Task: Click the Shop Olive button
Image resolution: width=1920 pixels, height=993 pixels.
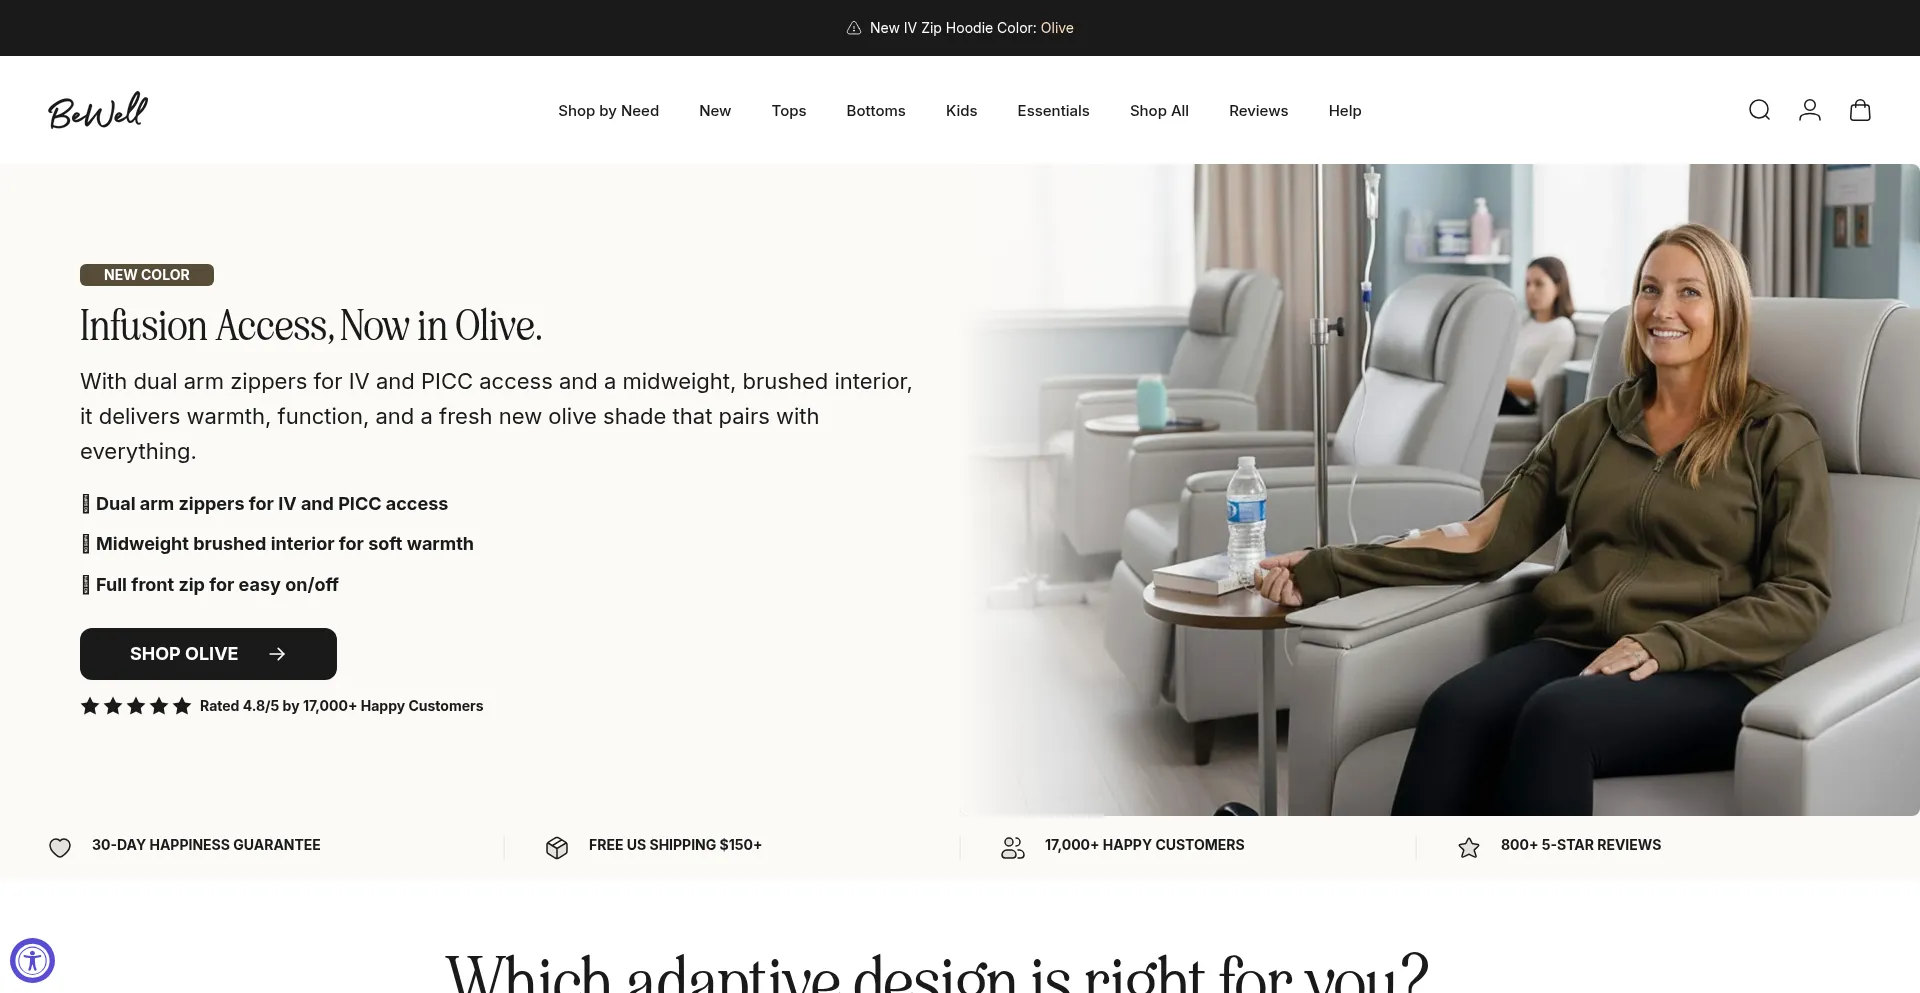Action: [x=208, y=654]
